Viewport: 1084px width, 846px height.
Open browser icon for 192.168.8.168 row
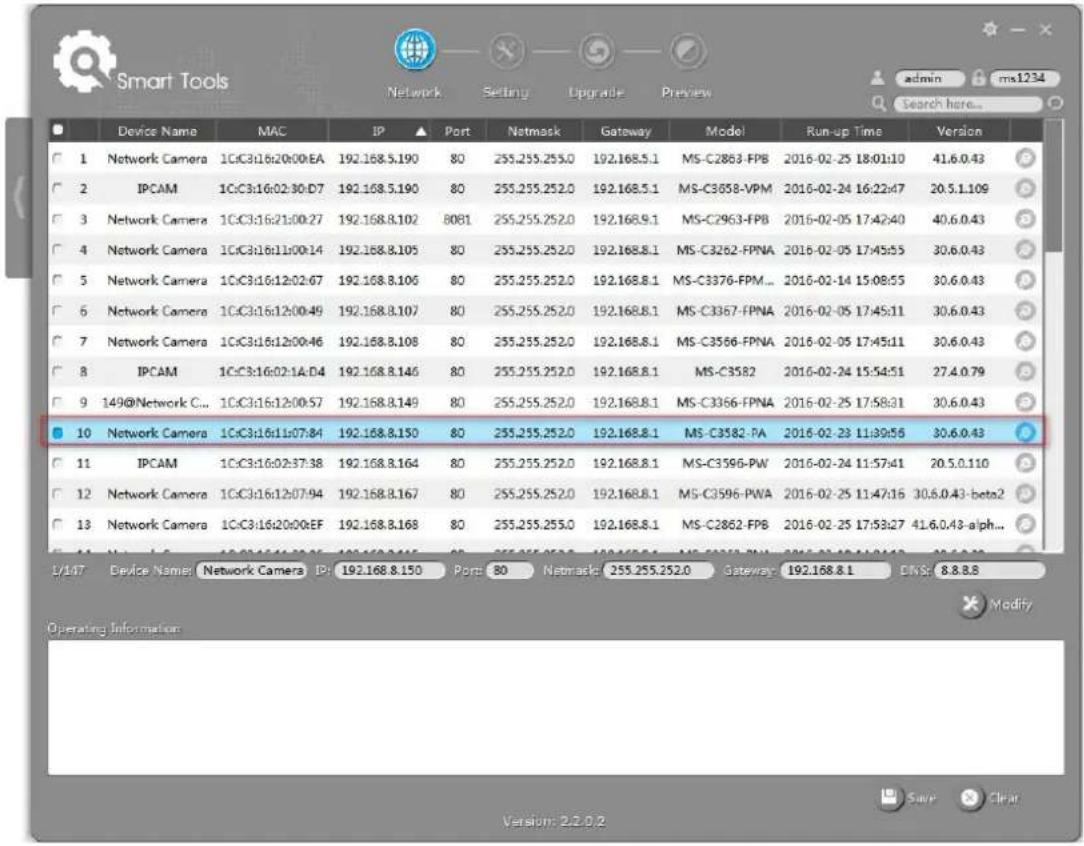point(1025,524)
